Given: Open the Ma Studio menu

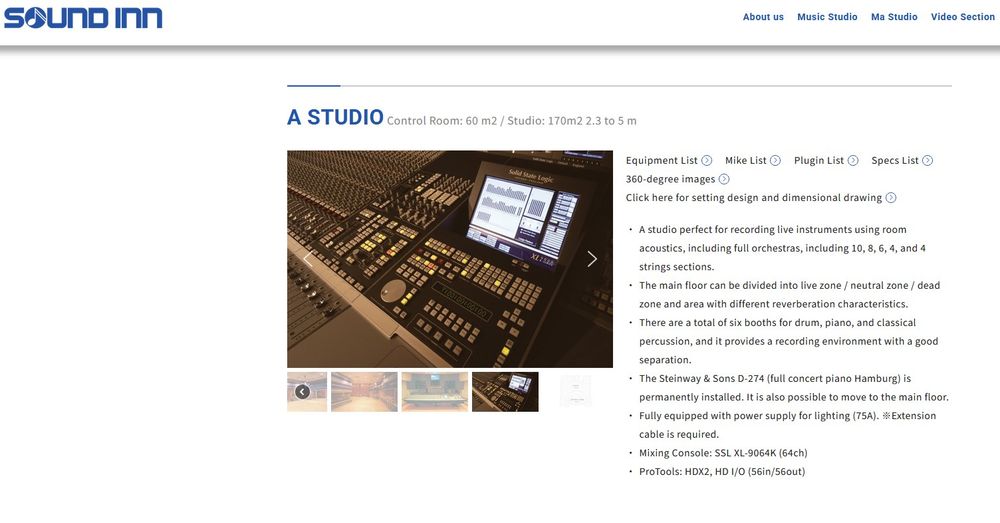Looking at the screenshot, I should coord(894,17).
